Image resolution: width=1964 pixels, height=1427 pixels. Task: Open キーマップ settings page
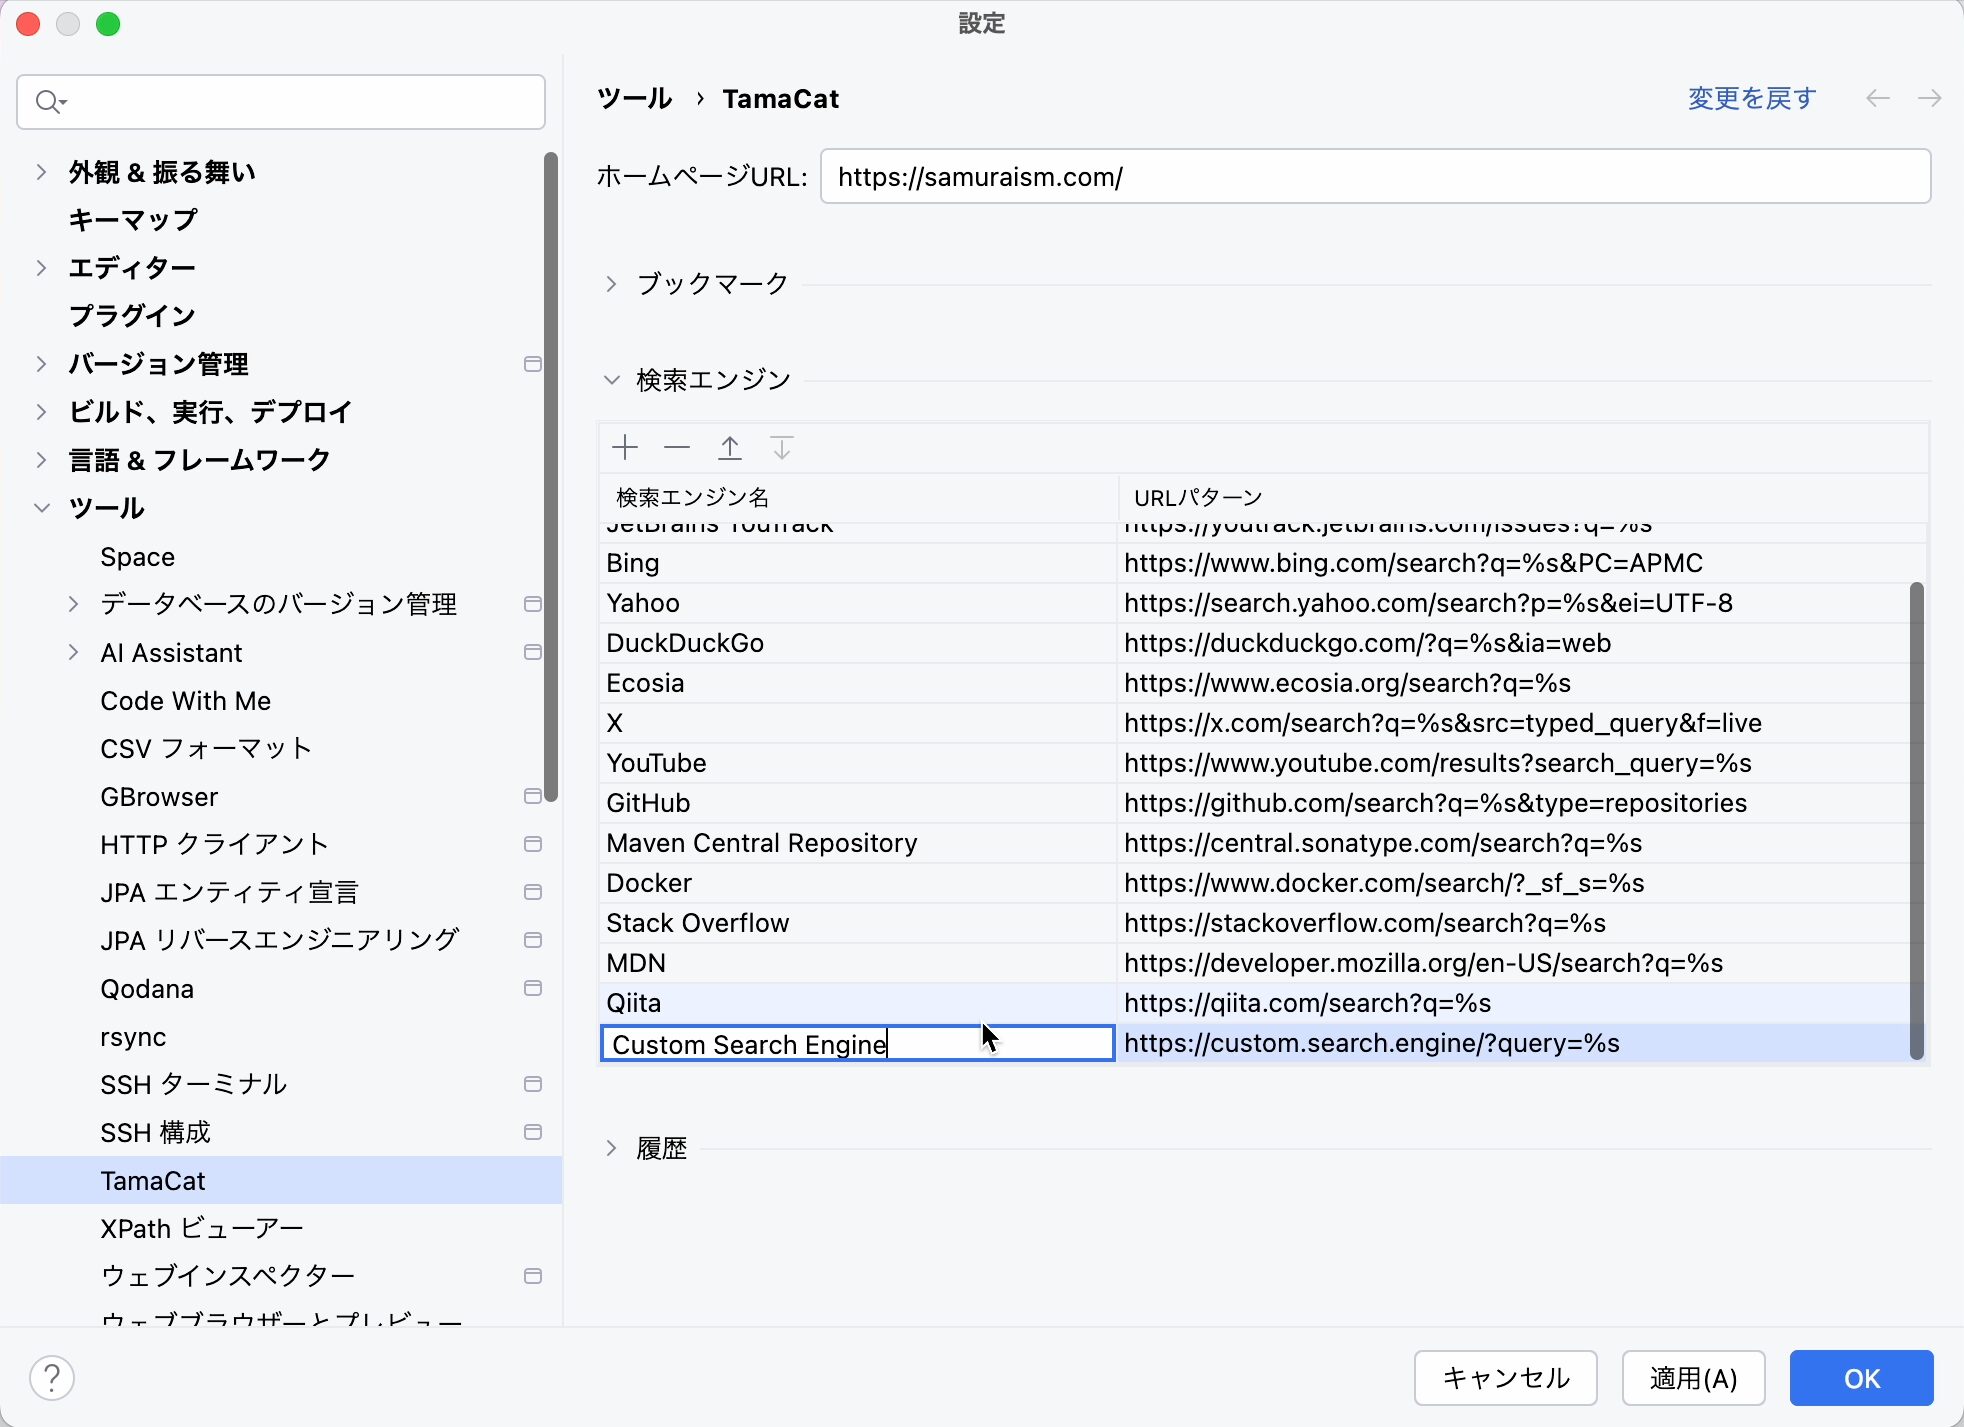(x=133, y=220)
